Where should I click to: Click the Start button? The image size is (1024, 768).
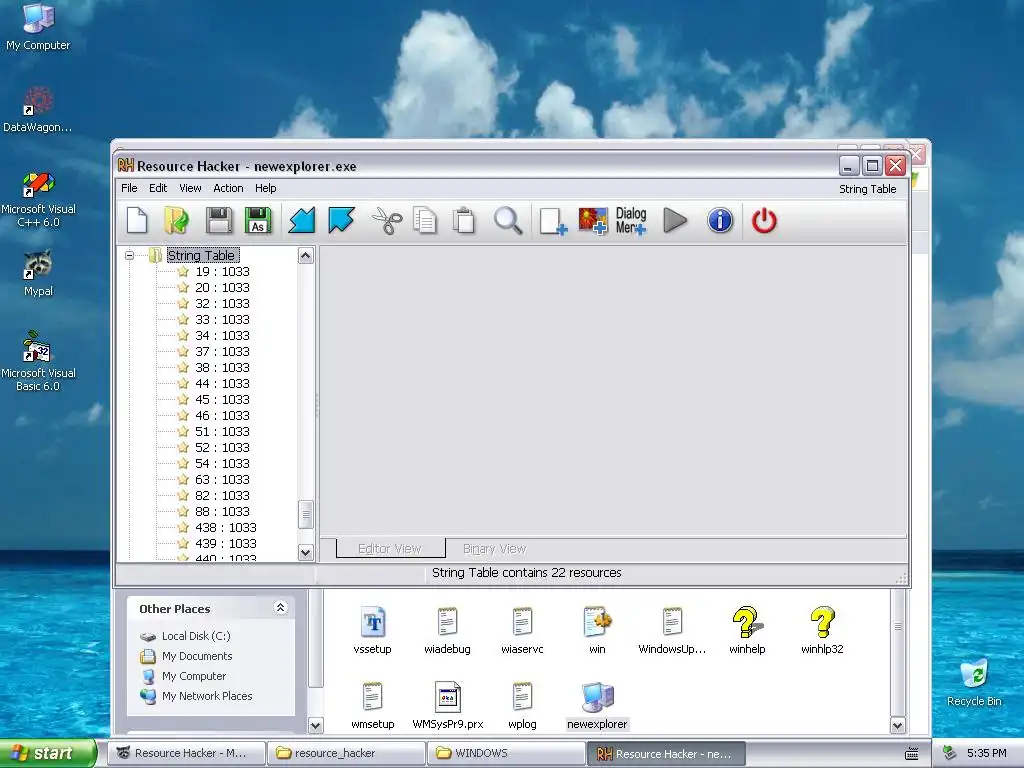pyautogui.click(x=48, y=753)
